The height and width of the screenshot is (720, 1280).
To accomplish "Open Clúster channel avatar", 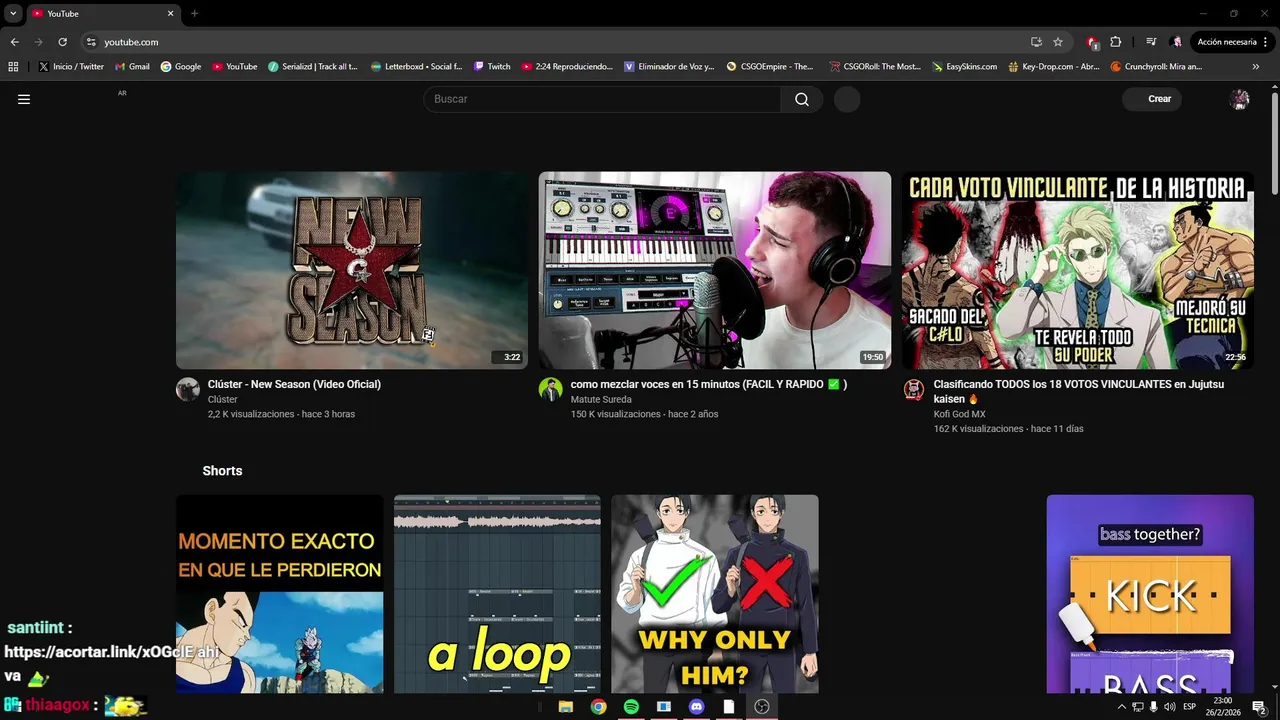I will [188, 390].
